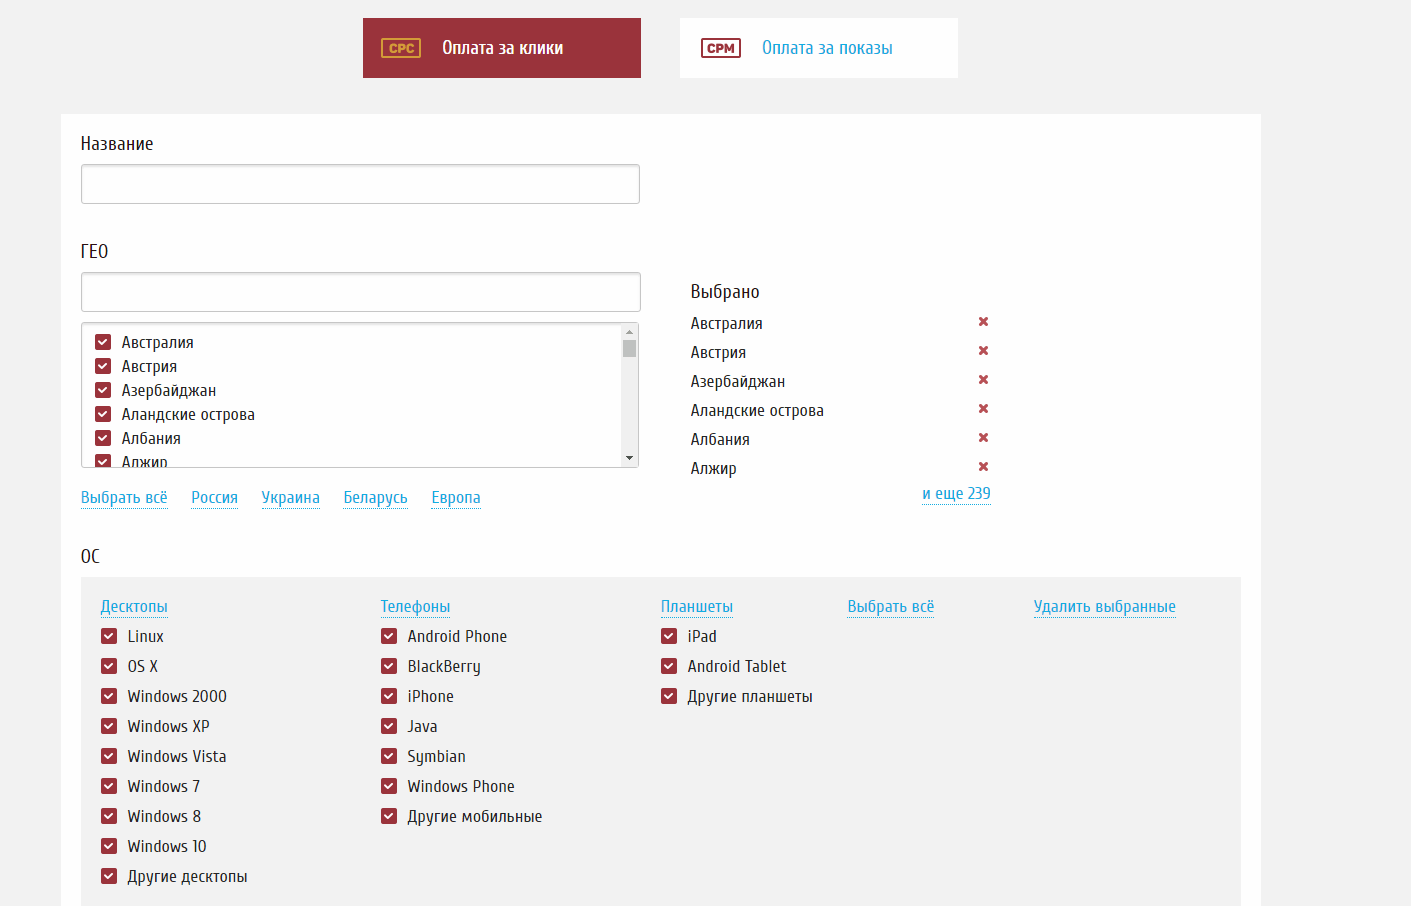Toggle the Windows 10 checkbox
The image size is (1411, 906).
109,846
